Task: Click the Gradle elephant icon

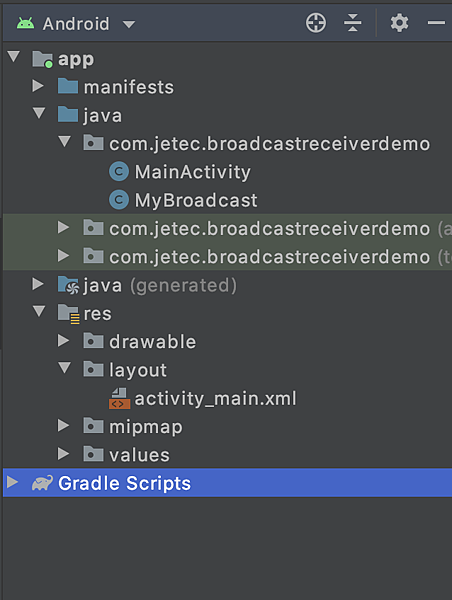Action: [42, 483]
